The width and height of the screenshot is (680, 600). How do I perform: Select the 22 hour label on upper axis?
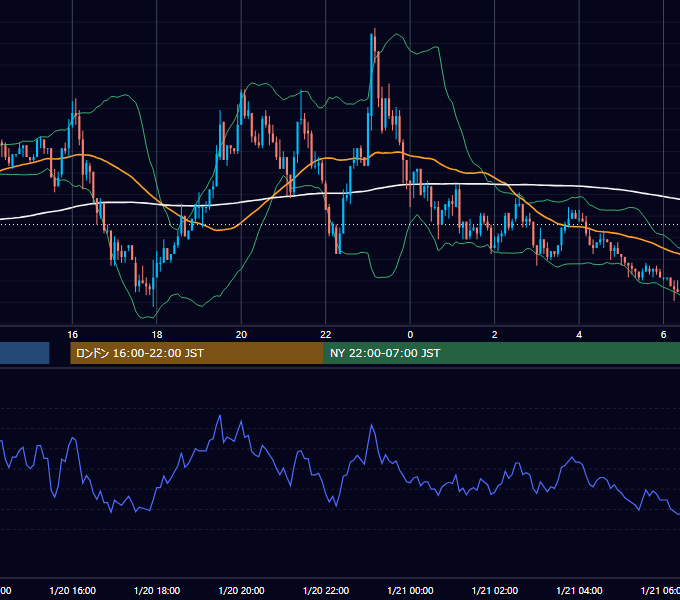click(x=326, y=335)
